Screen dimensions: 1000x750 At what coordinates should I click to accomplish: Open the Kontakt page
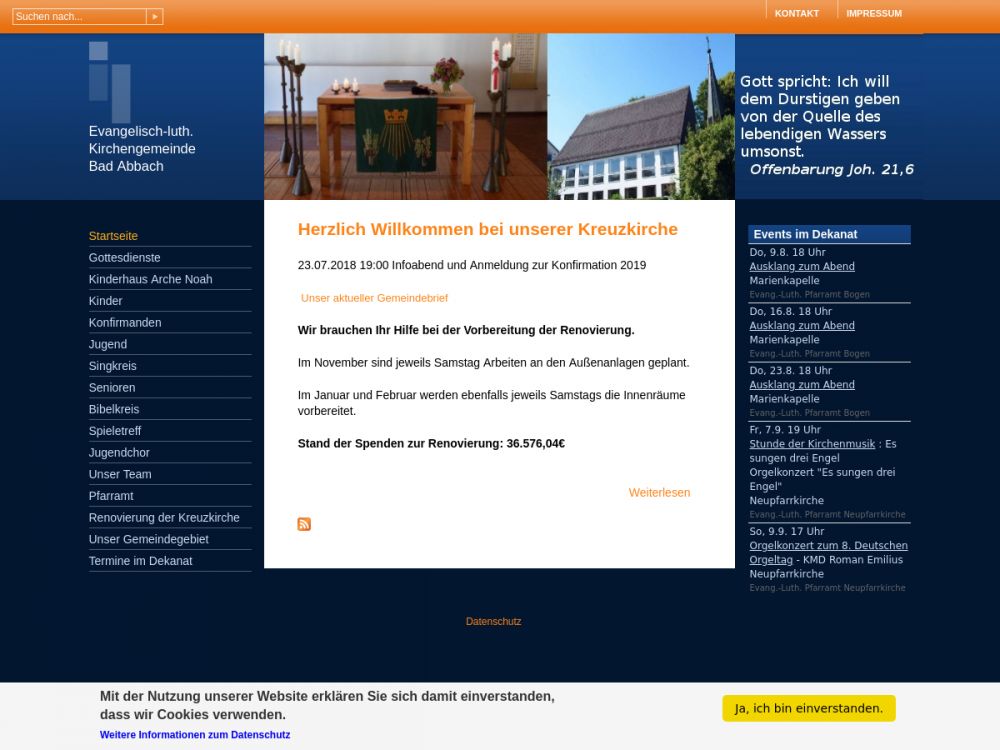coord(796,13)
